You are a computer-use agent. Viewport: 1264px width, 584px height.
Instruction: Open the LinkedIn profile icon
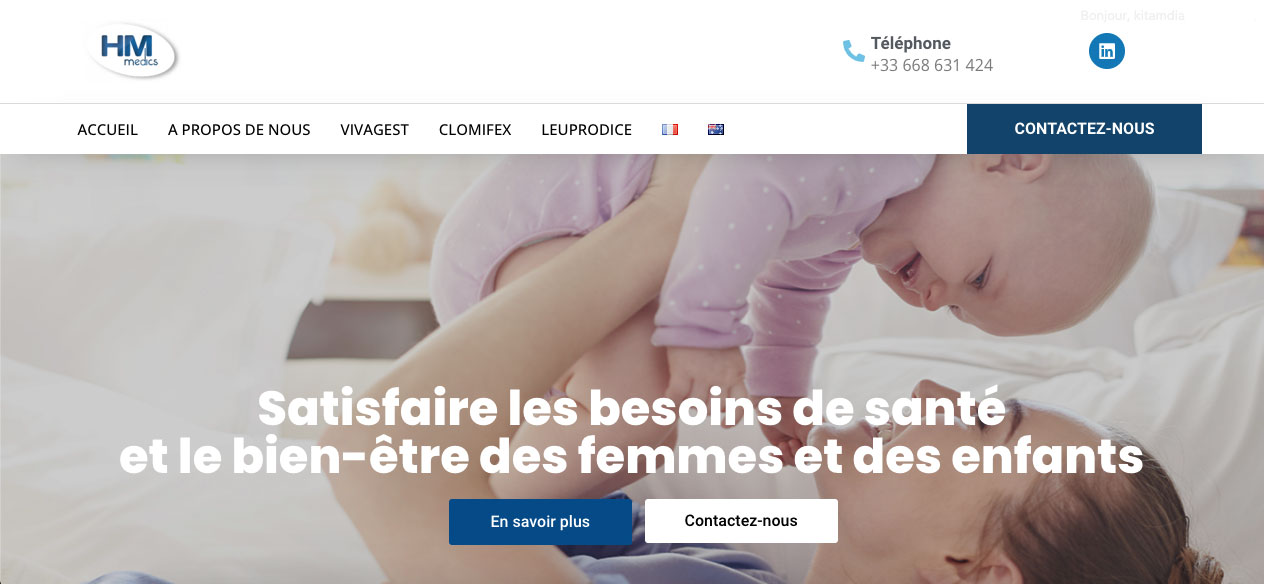(1107, 51)
